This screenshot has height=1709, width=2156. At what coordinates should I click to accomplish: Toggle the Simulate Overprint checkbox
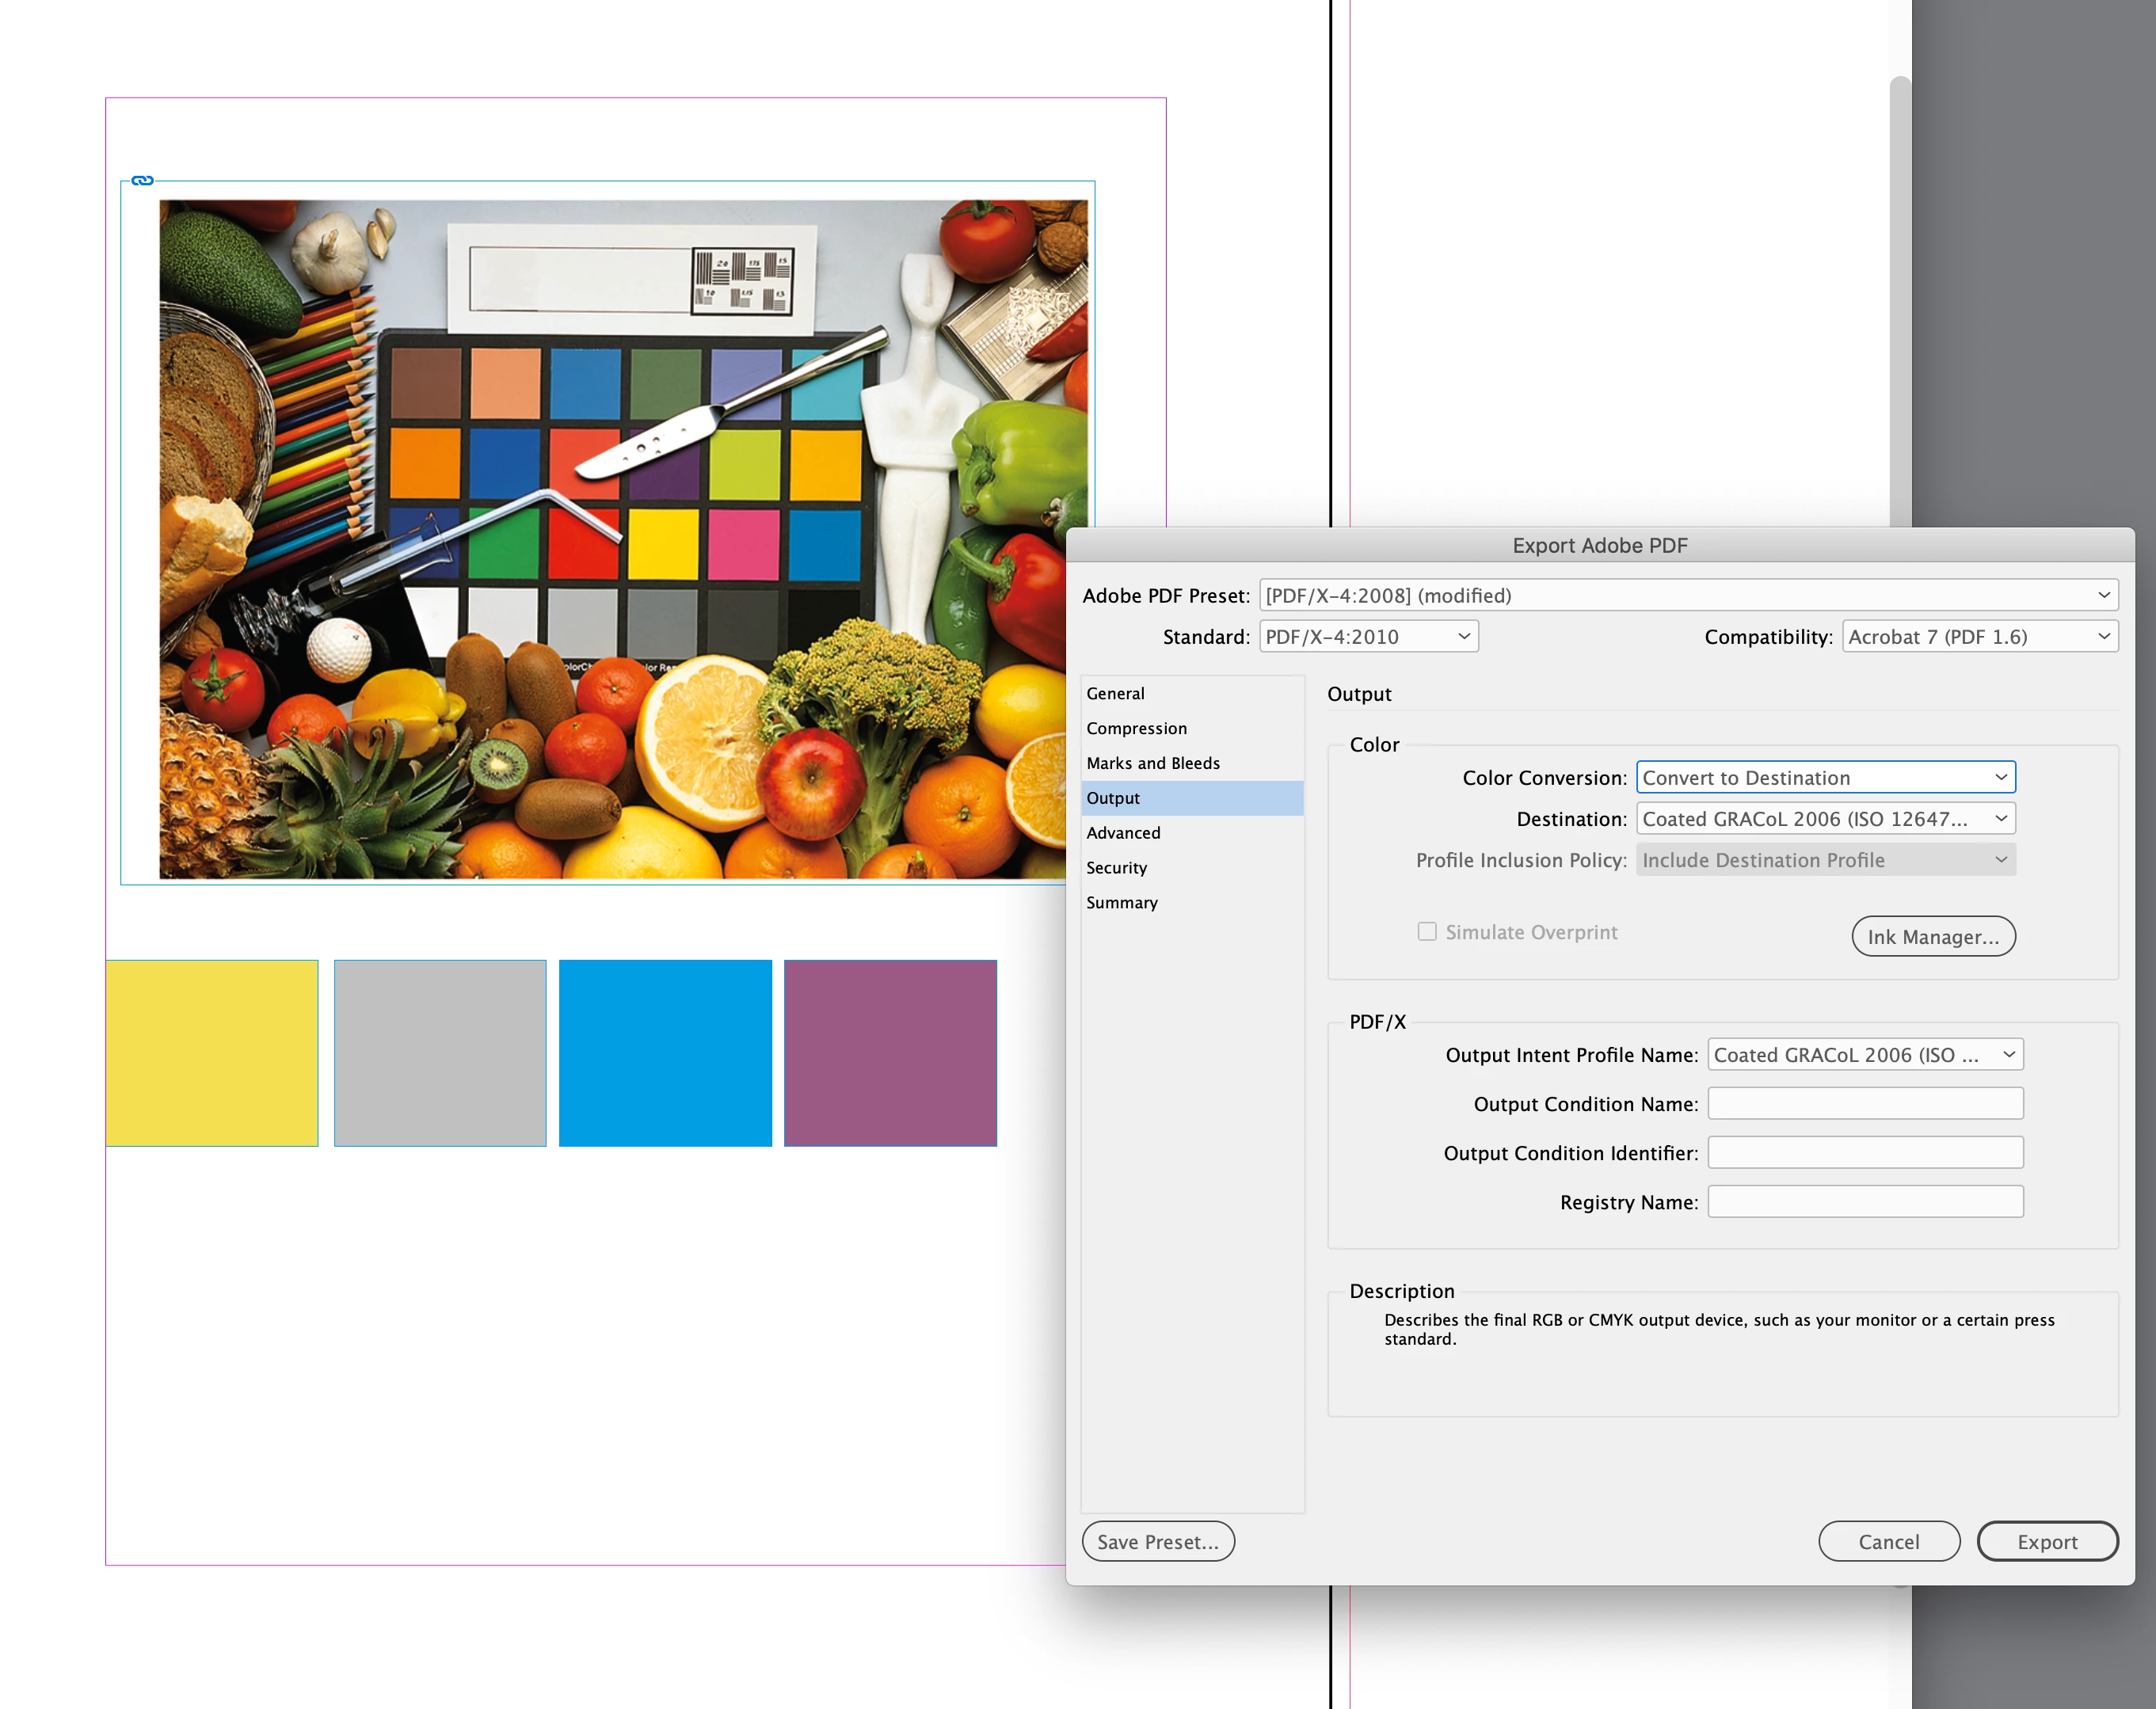click(1427, 932)
